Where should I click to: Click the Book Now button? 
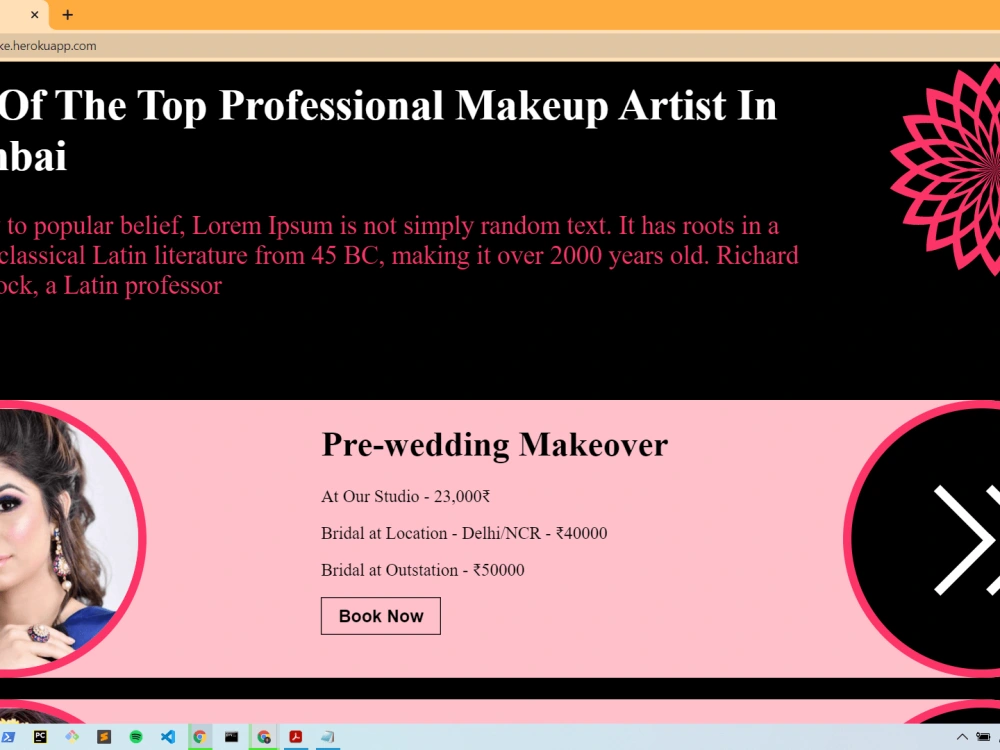point(381,616)
